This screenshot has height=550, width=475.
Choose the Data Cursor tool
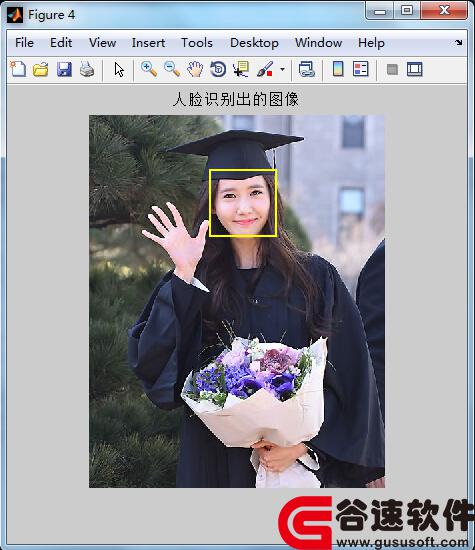pyautogui.click(x=241, y=69)
